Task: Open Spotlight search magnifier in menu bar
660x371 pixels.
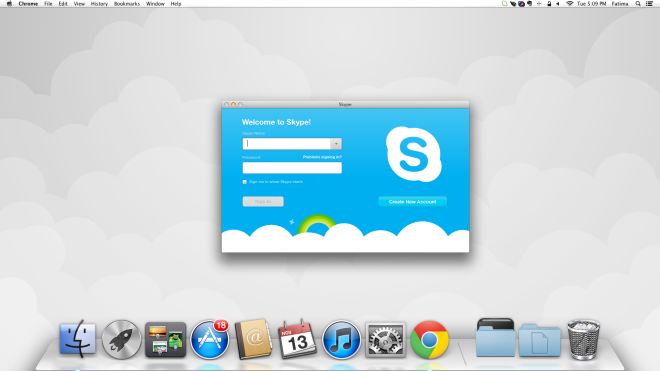Action: coord(638,4)
